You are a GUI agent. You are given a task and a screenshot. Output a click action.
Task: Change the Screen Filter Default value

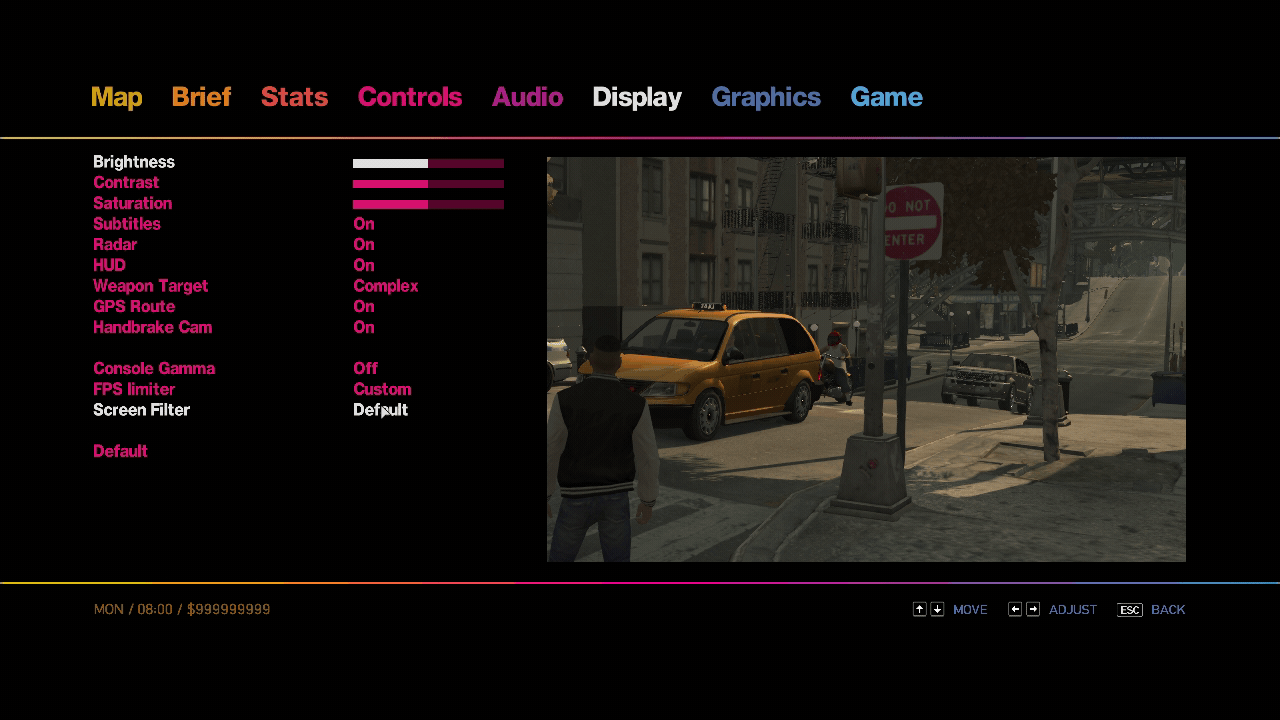point(380,410)
